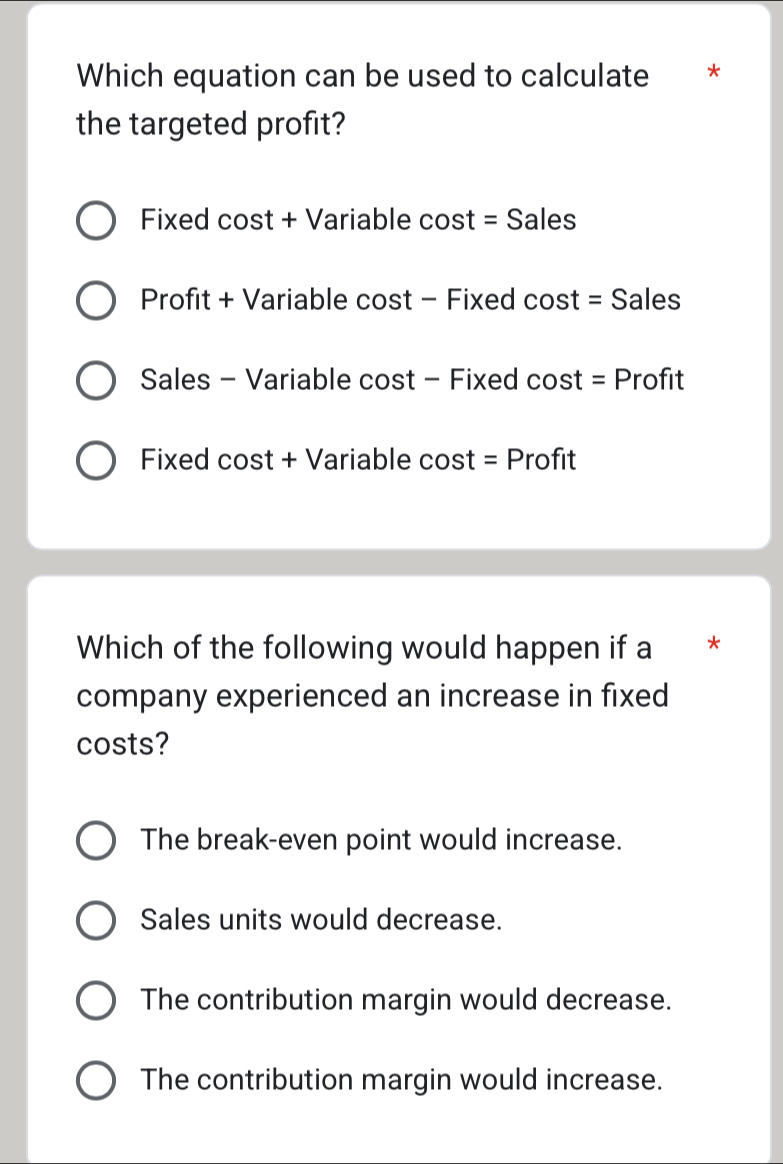Mark the radio for 'Sales − Variable cost − Fixed cost = Profit'
This screenshot has height=1164, width=783.
point(96,381)
